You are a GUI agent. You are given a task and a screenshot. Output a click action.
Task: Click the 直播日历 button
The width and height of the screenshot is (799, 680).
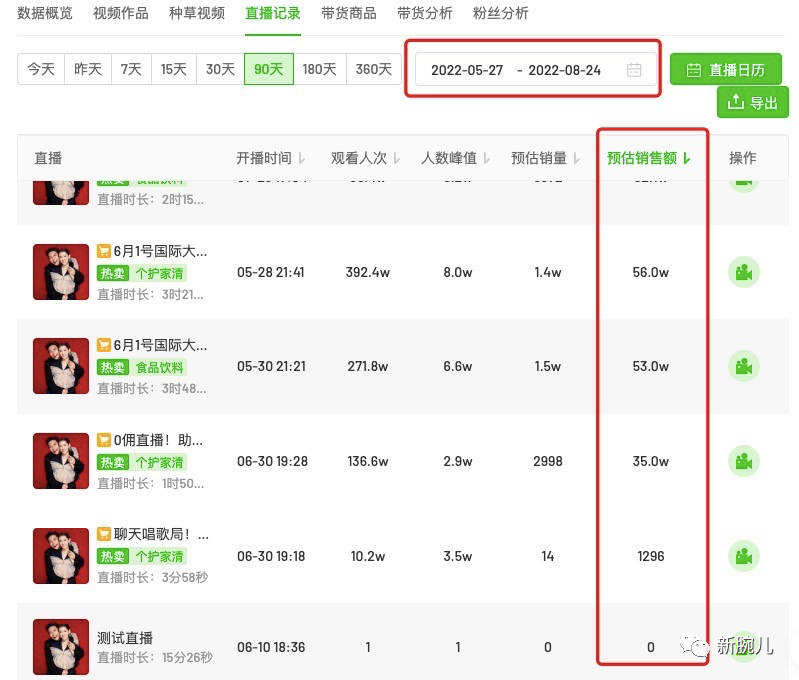pos(725,70)
